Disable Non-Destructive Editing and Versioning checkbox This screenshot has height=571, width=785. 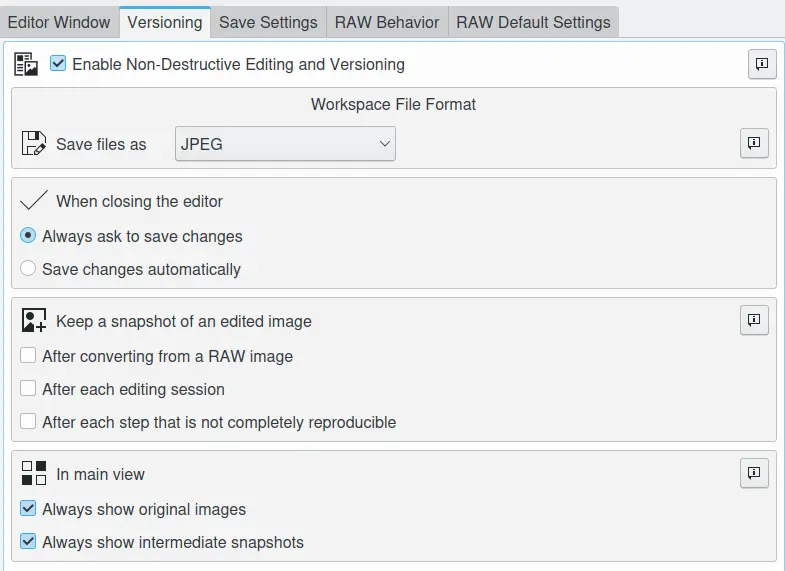58,64
